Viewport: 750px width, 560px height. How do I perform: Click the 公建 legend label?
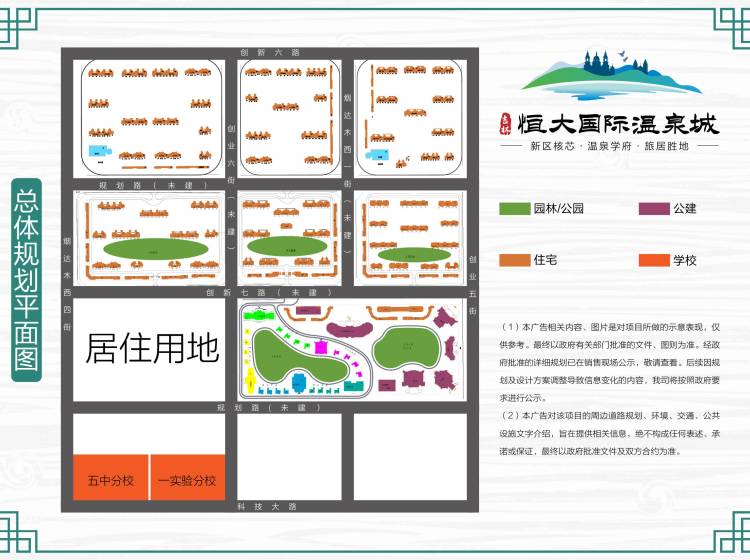(x=684, y=209)
